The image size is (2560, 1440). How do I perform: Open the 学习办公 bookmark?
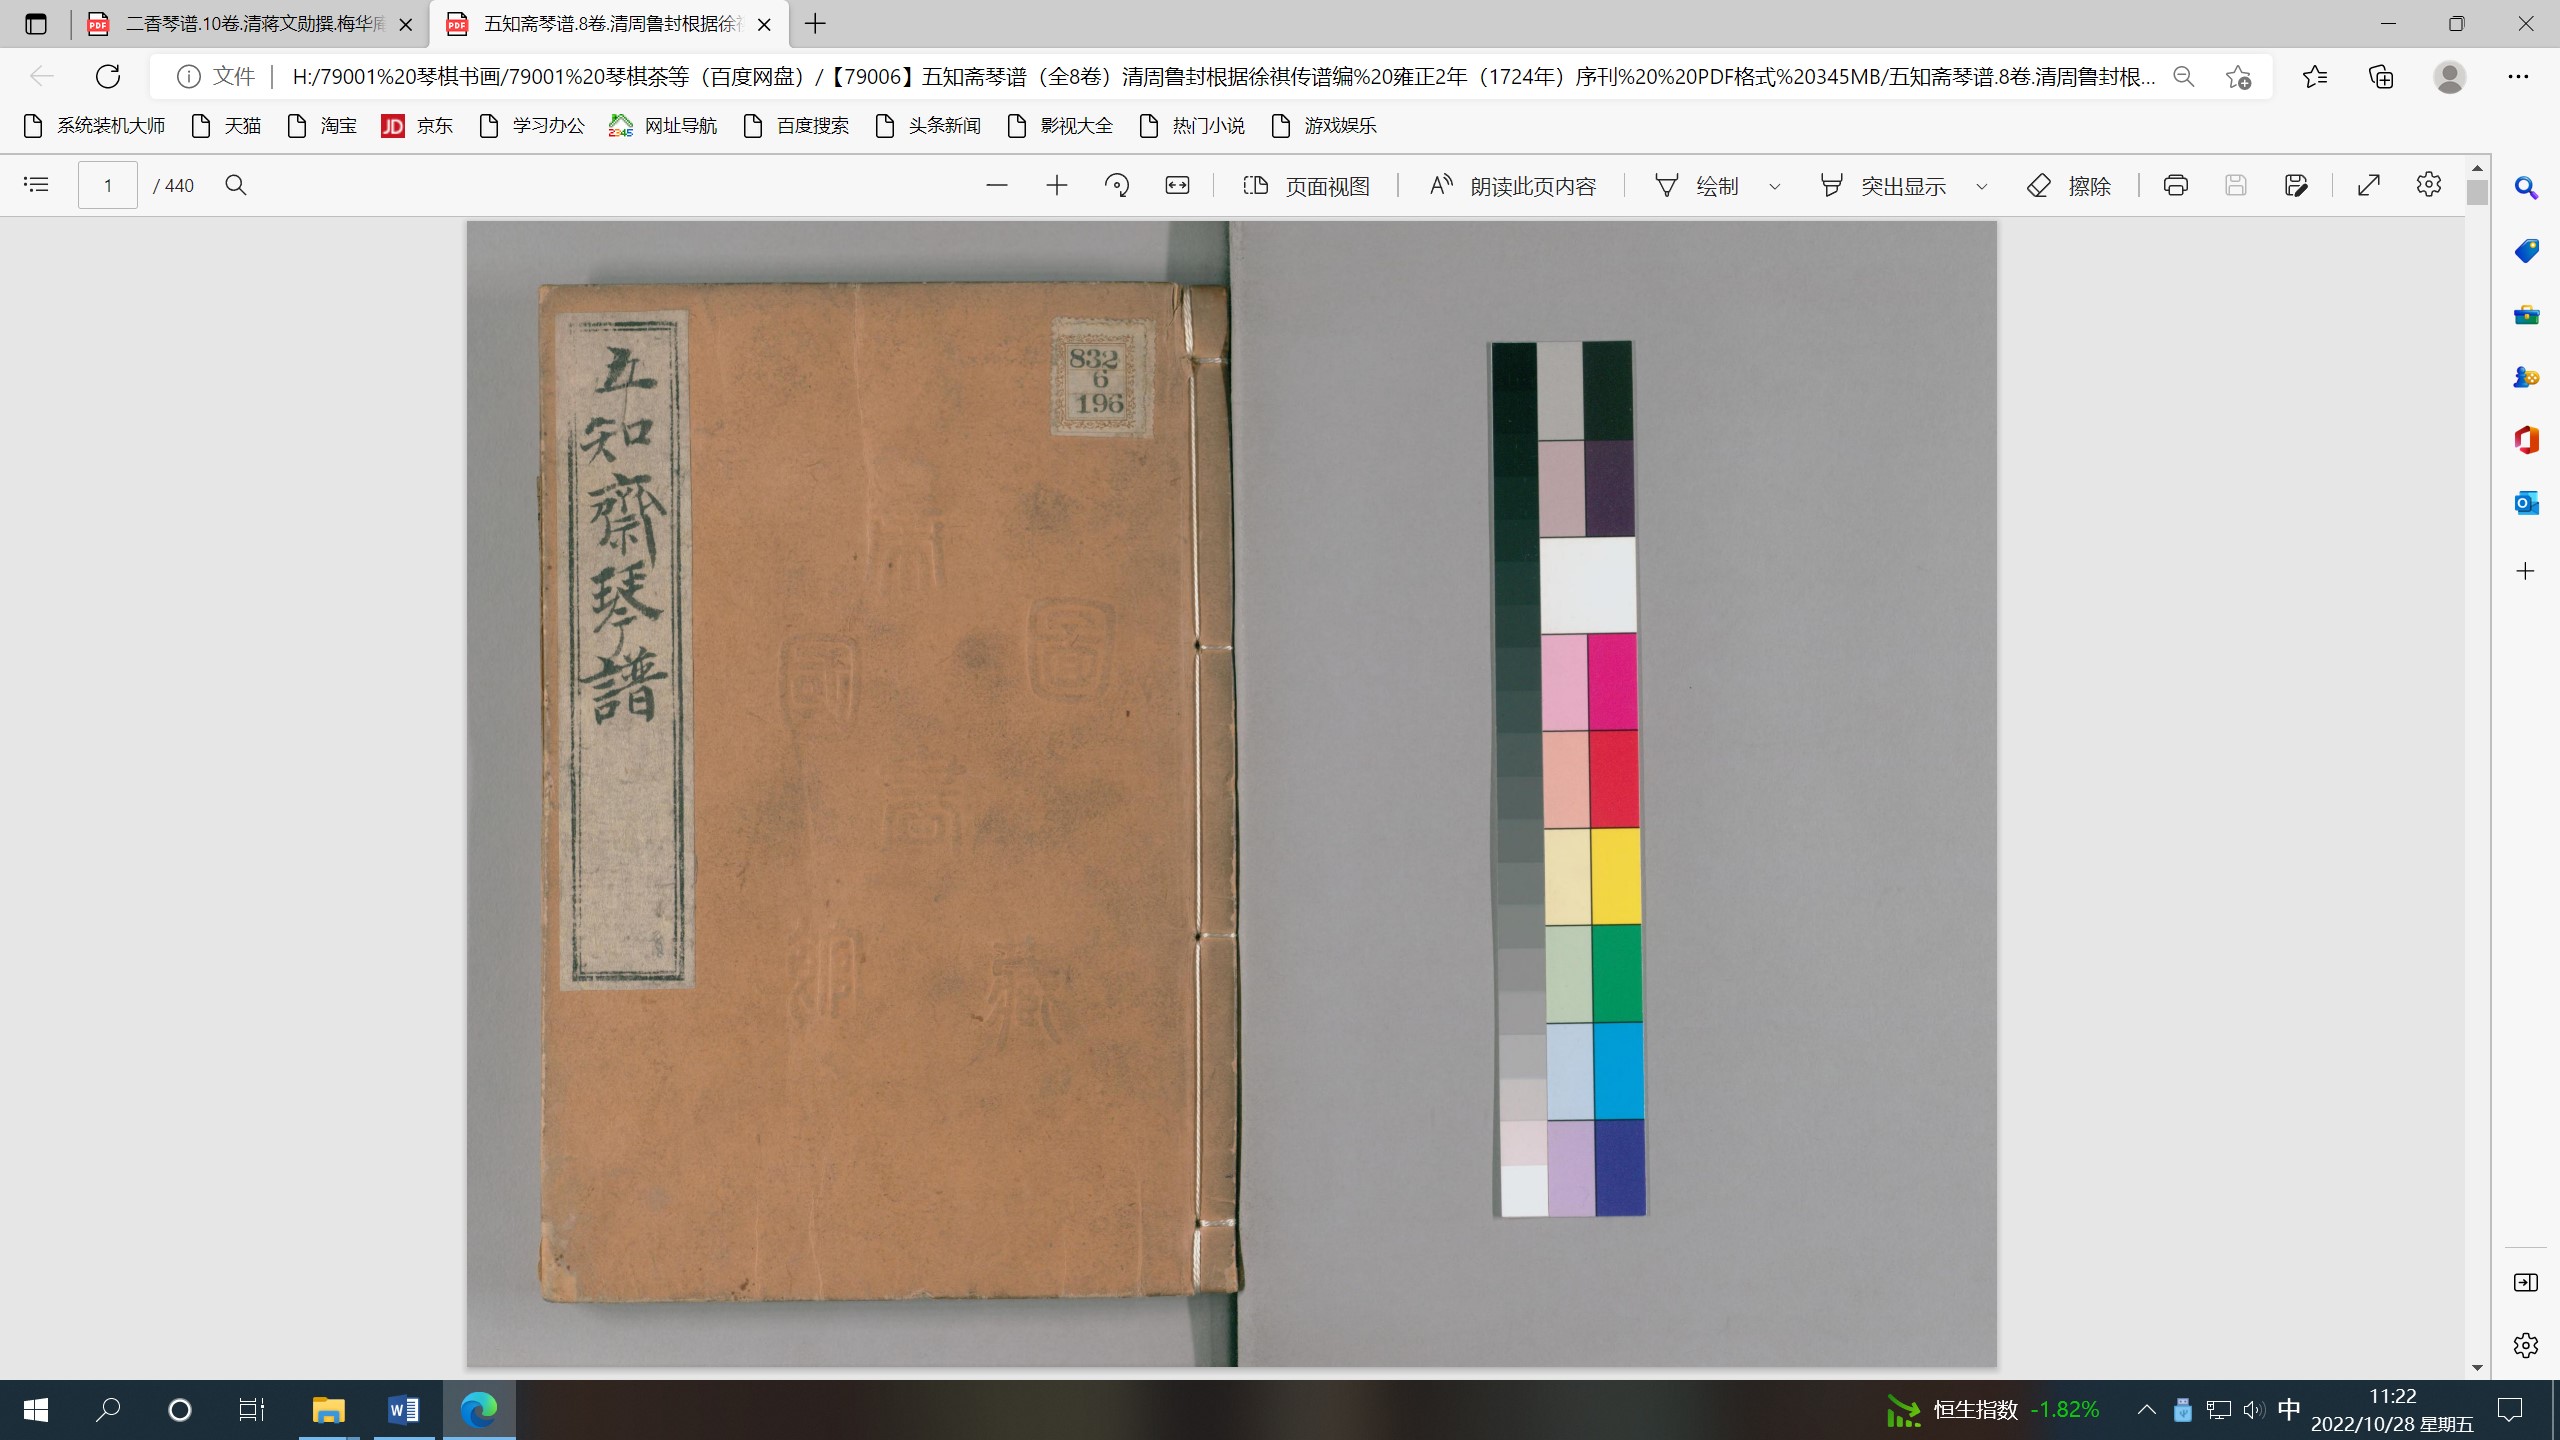[532, 126]
